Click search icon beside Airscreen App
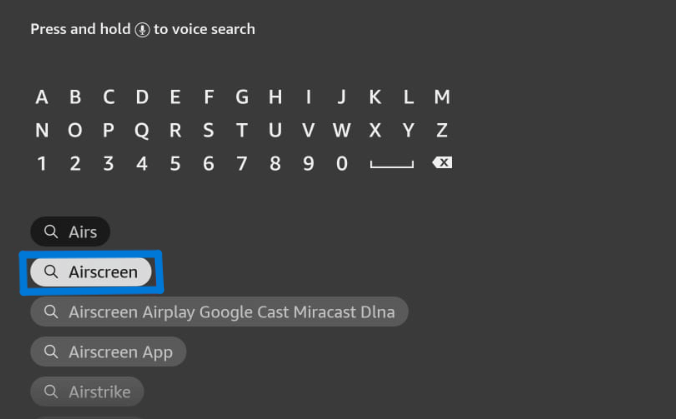The width and height of the screenshot is (676, 419). pyautogui.click(x=51, y=351)
